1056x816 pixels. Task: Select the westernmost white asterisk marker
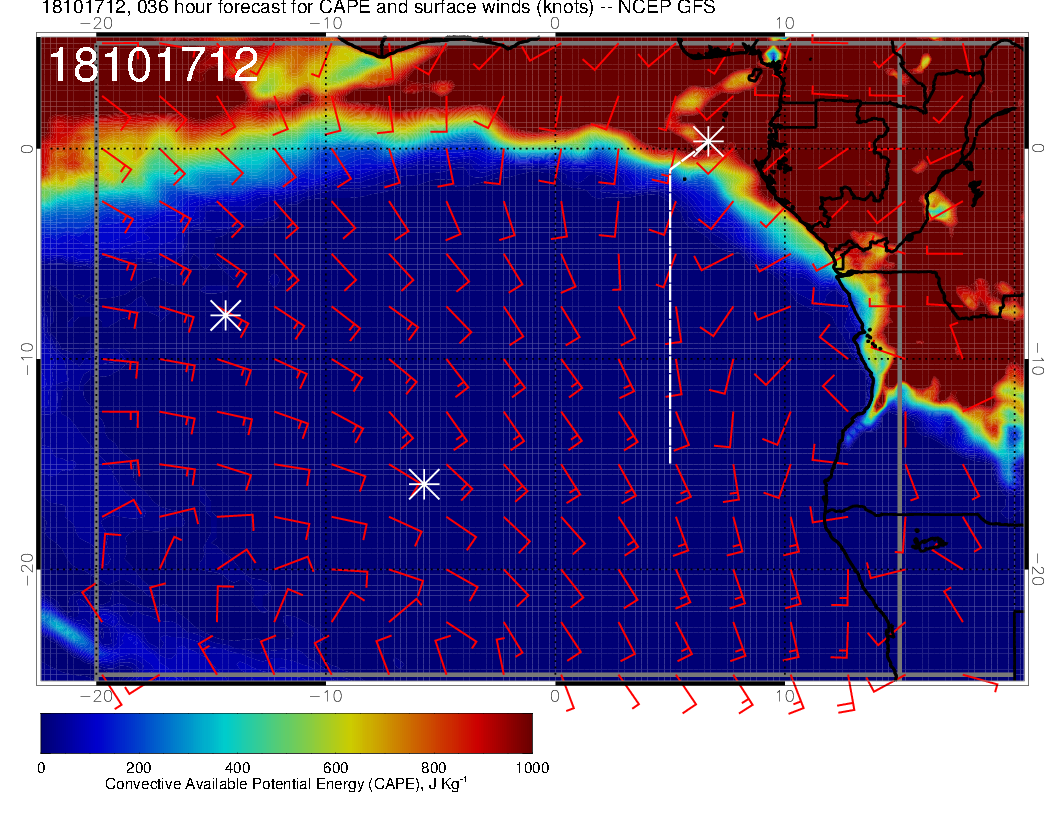click(x=225, y=315)
